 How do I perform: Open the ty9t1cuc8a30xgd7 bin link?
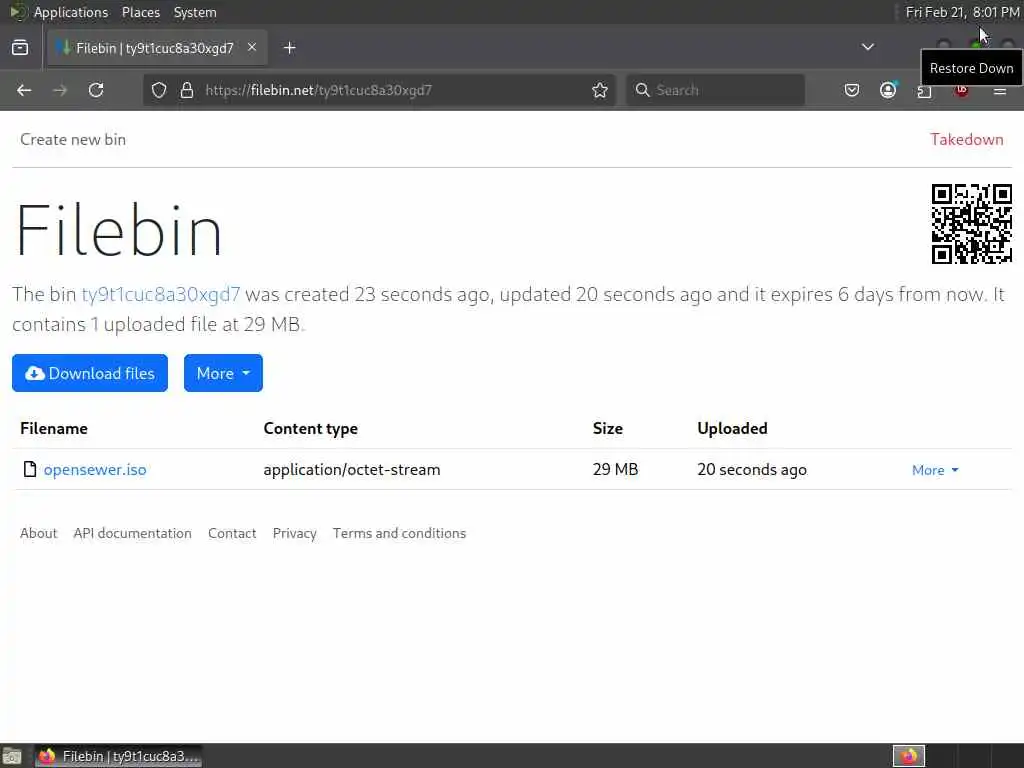coord(161,294)
